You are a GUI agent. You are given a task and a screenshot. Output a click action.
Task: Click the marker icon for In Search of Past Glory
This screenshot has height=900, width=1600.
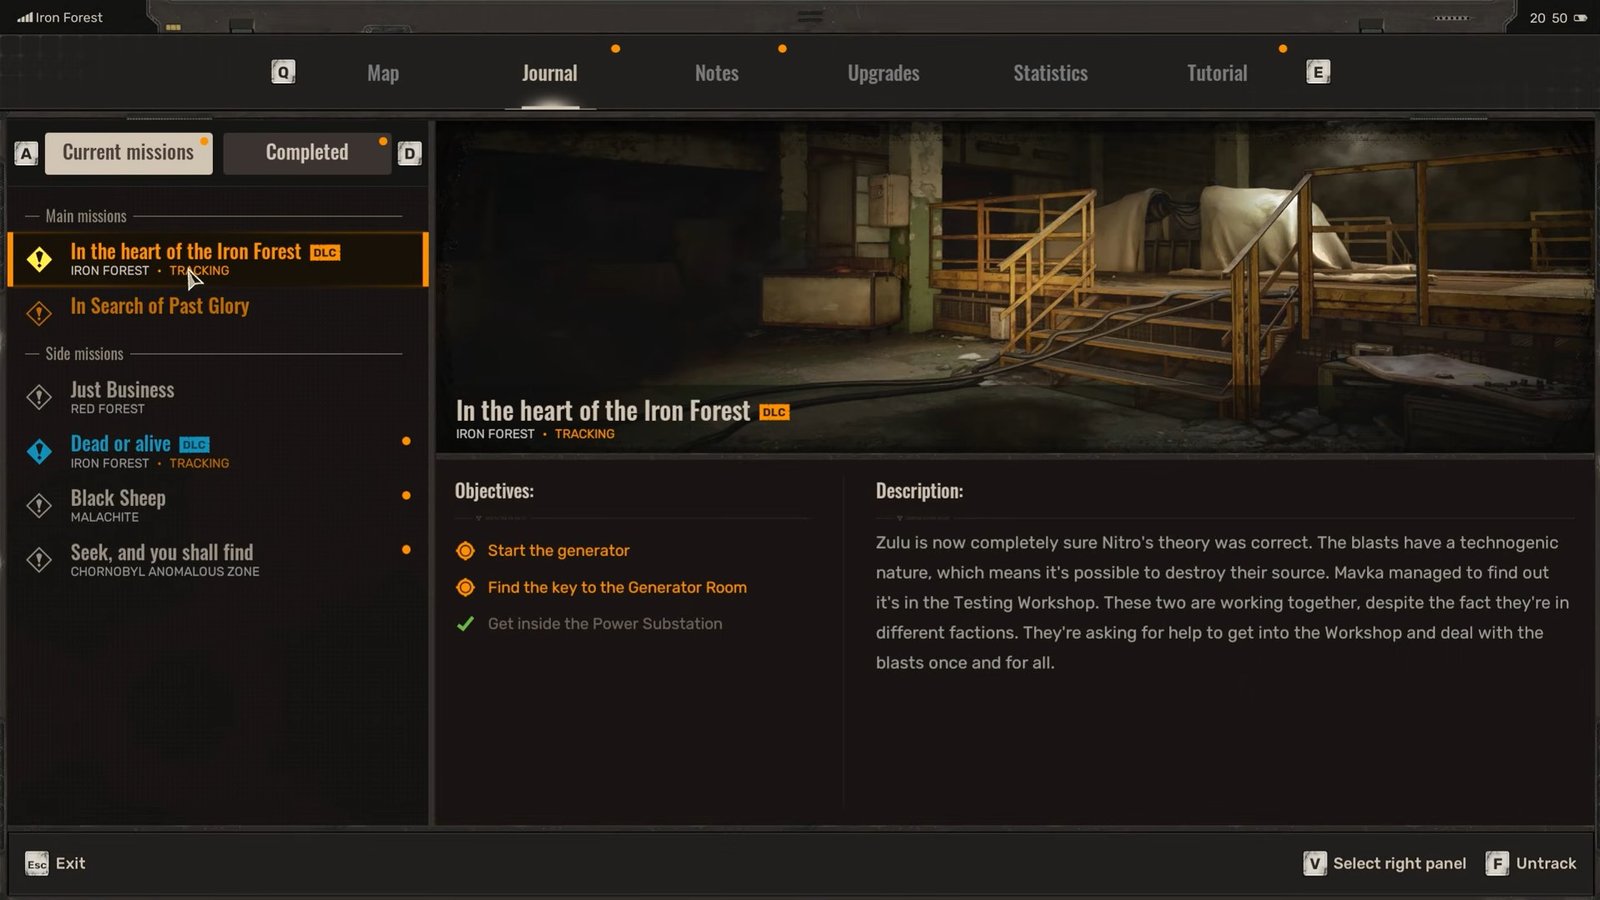tap(39, 313)
